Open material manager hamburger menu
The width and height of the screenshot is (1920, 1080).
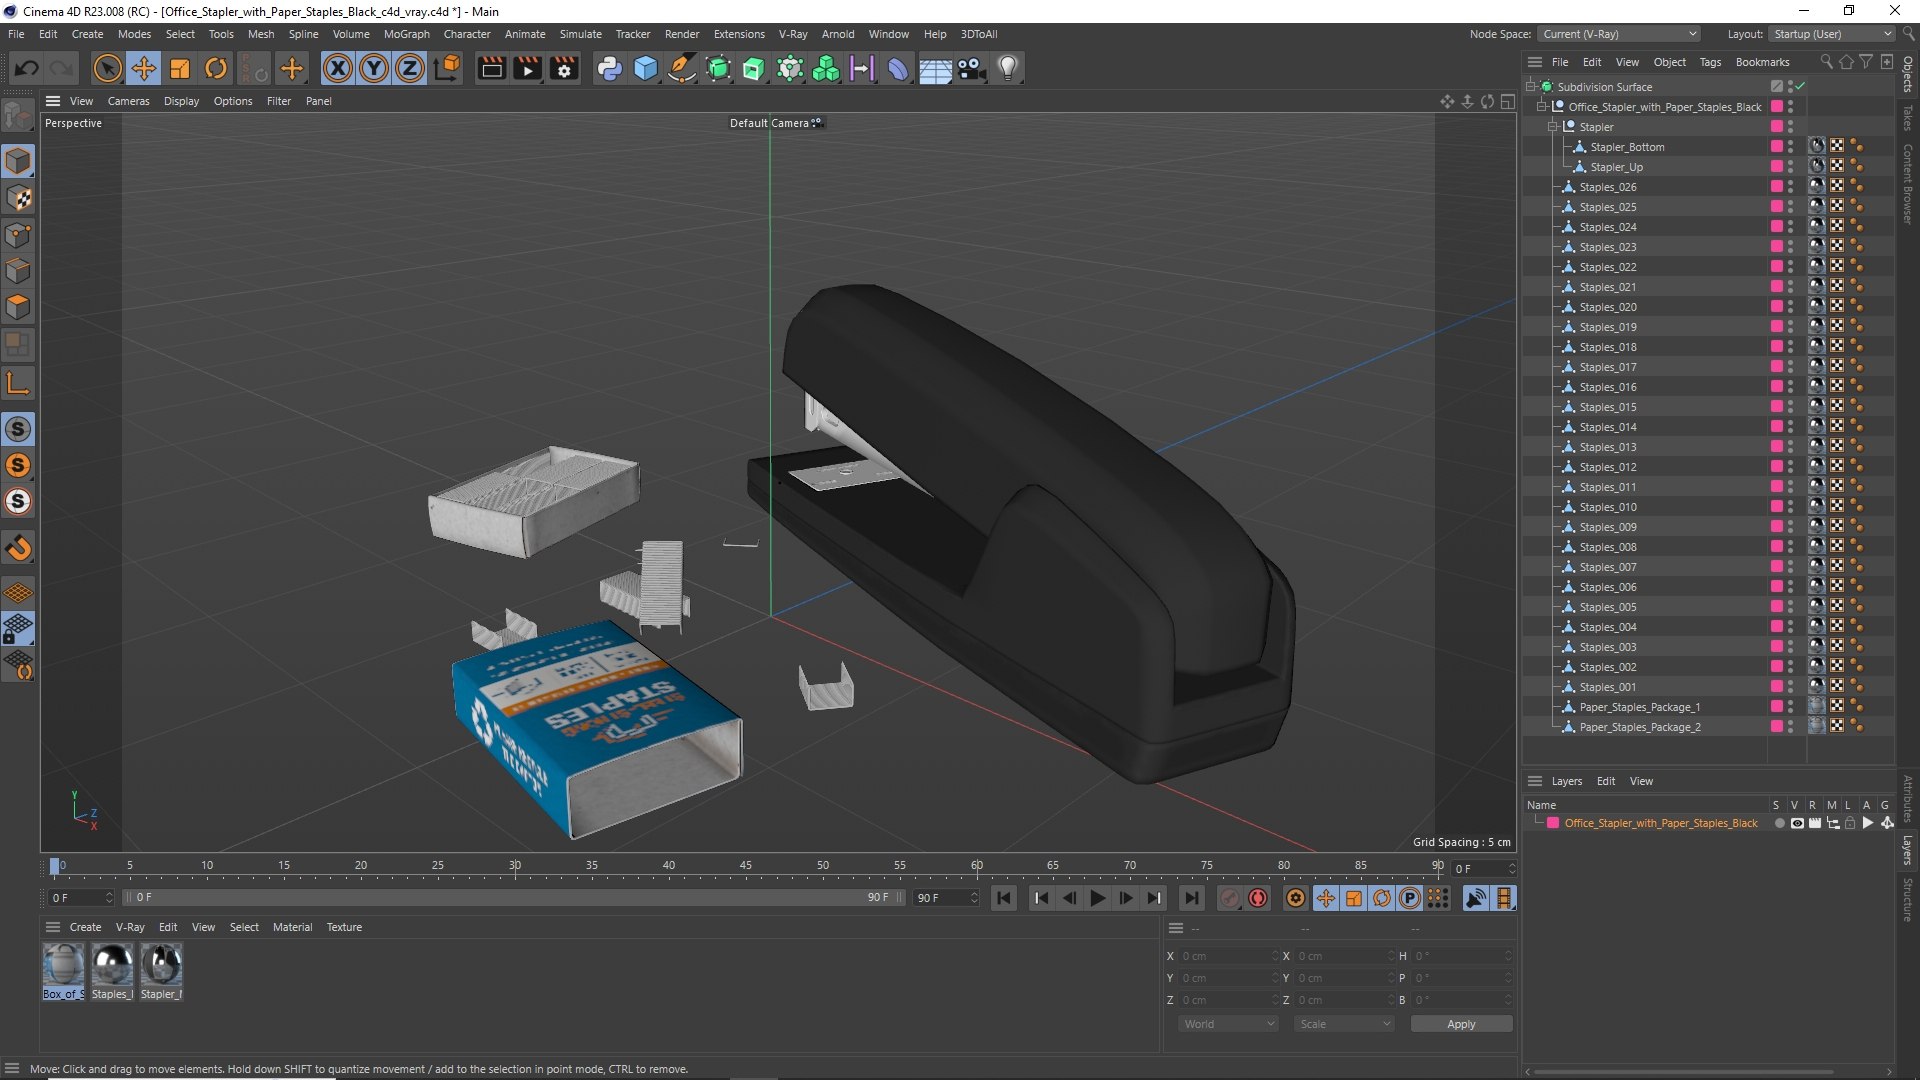(x=53, y=927)
